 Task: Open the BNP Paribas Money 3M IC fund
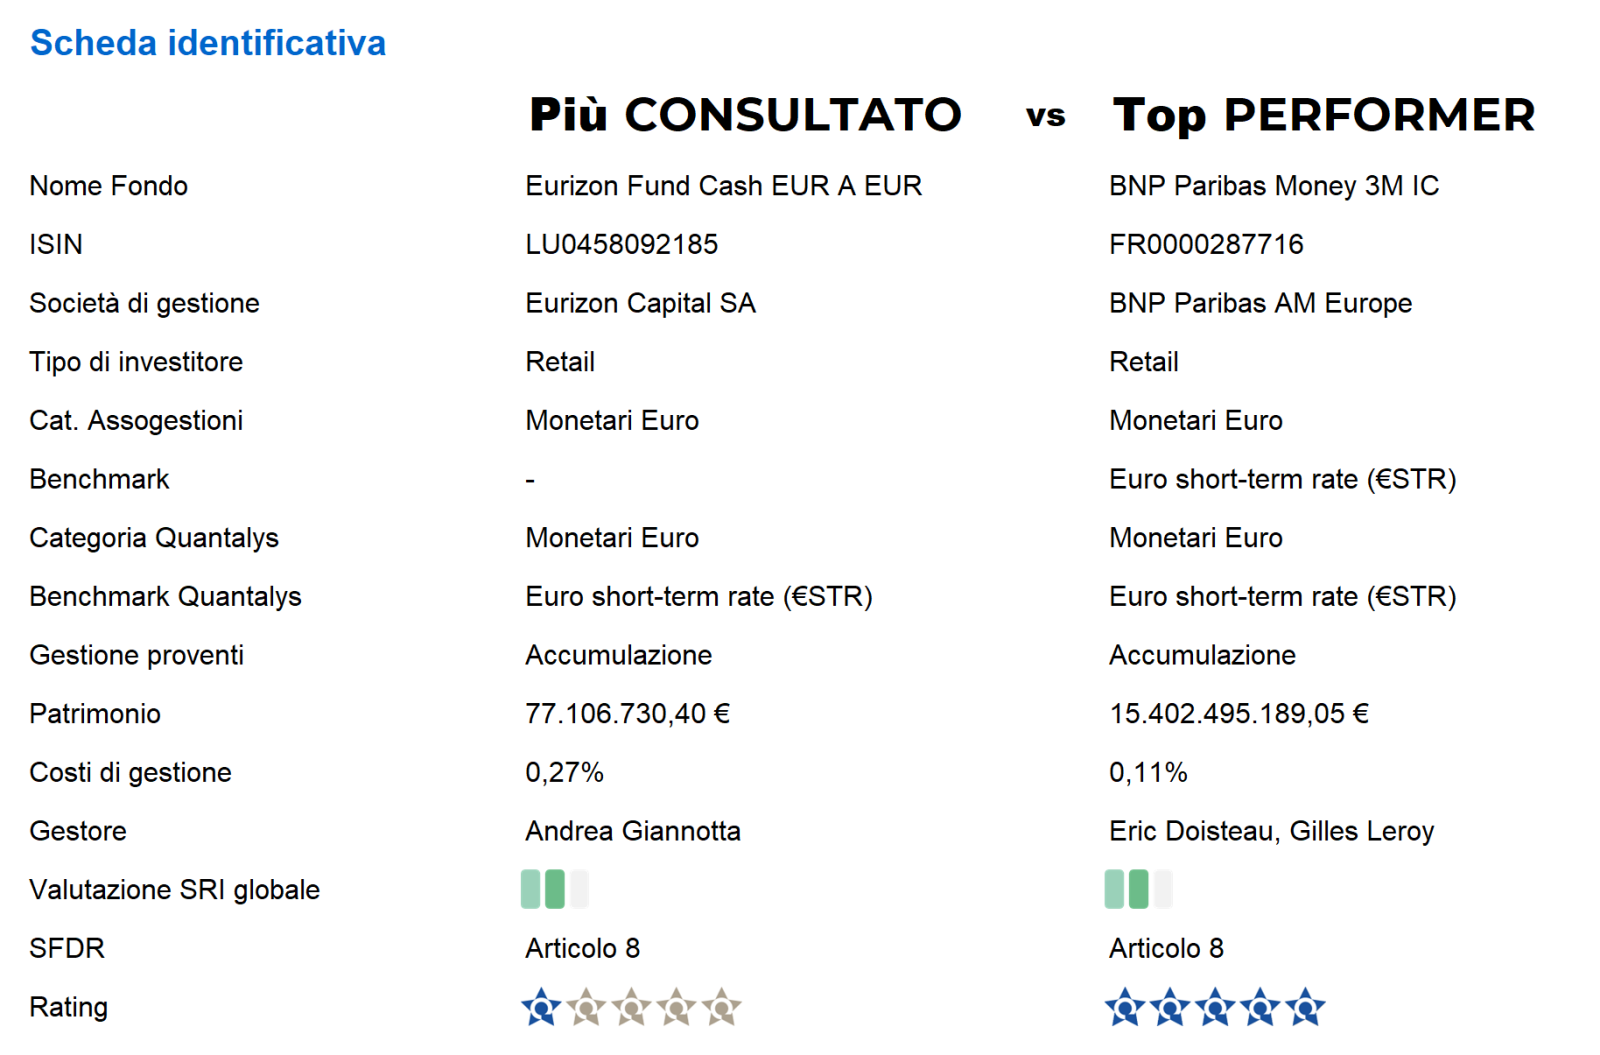1273,186
